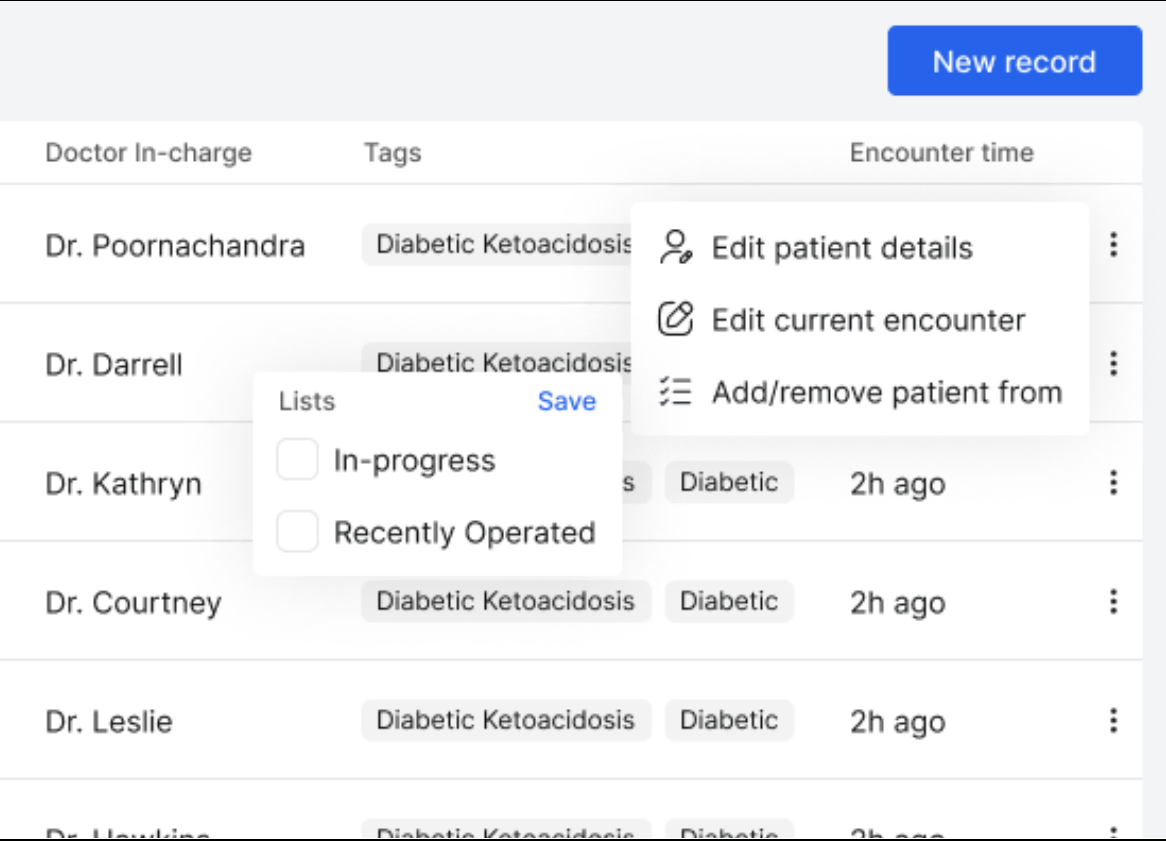Open row actions menu for Dr. Courtney
Viewport: 1166px width, 842px height.
point(1113,602)
